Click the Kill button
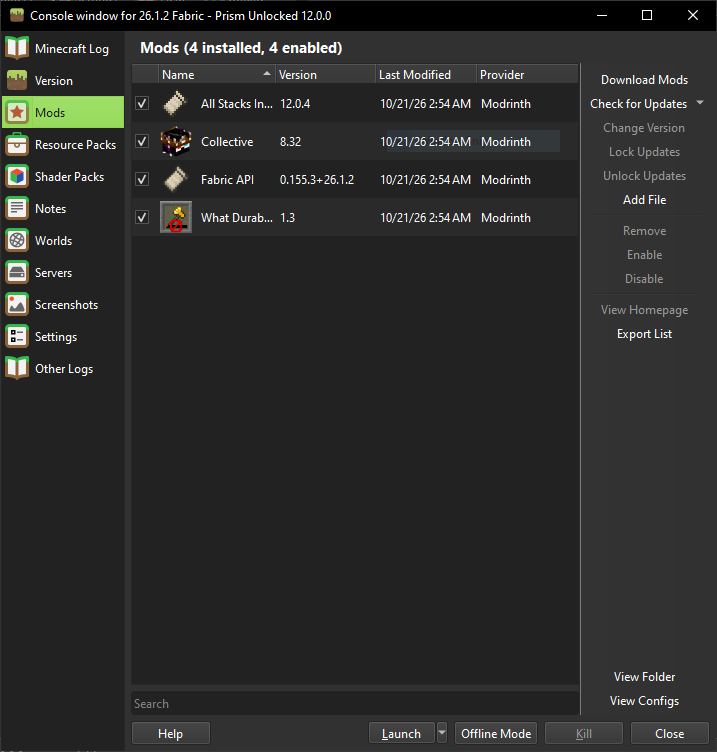This screenshot has height=752, width=717. point(584,733)
